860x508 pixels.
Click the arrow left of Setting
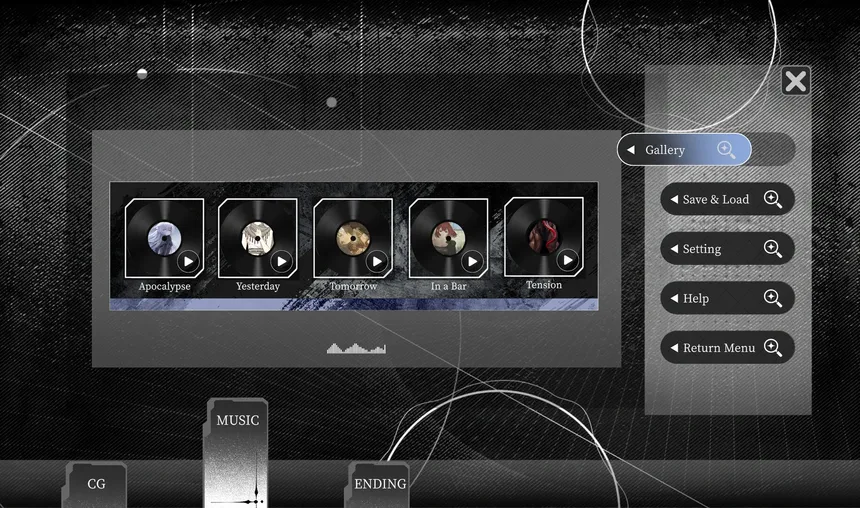click(x=674, y=249)
